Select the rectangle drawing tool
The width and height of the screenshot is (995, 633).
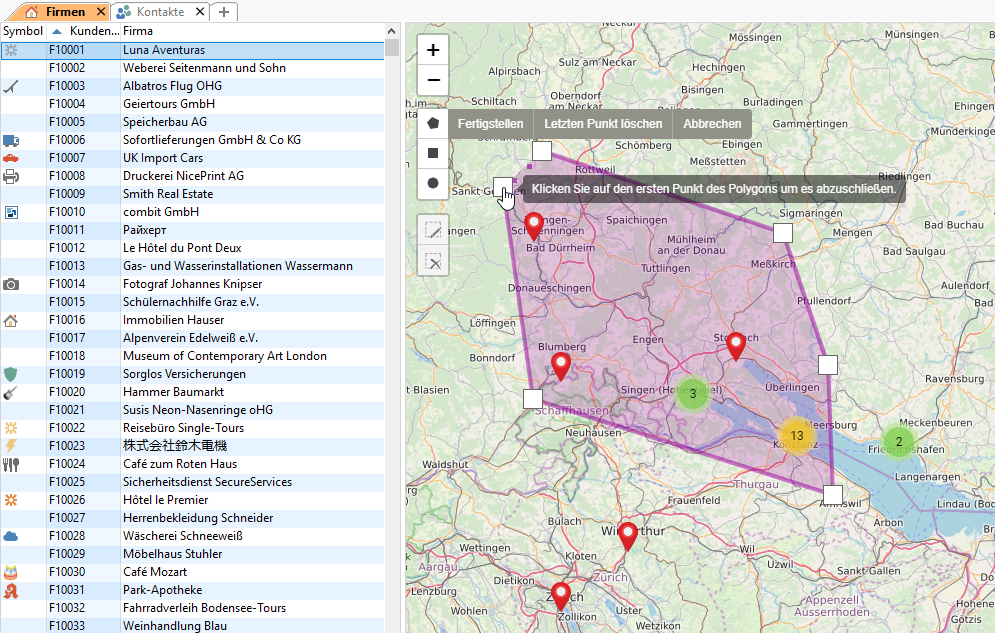click(432, 153)
